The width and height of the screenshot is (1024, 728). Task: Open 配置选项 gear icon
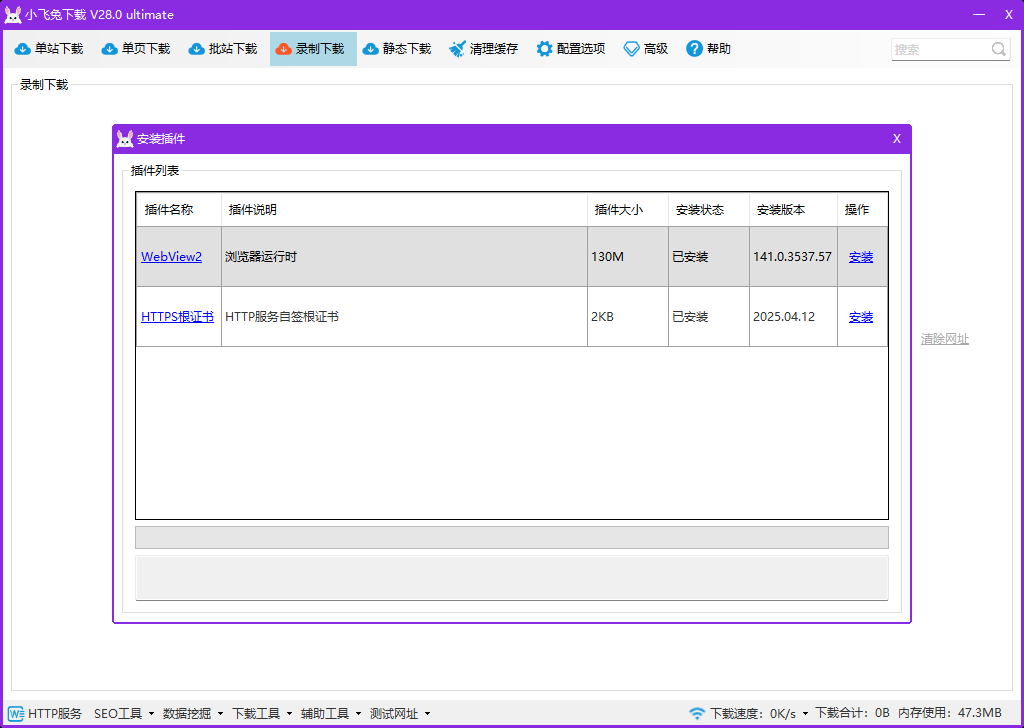[x=544, y=49]
